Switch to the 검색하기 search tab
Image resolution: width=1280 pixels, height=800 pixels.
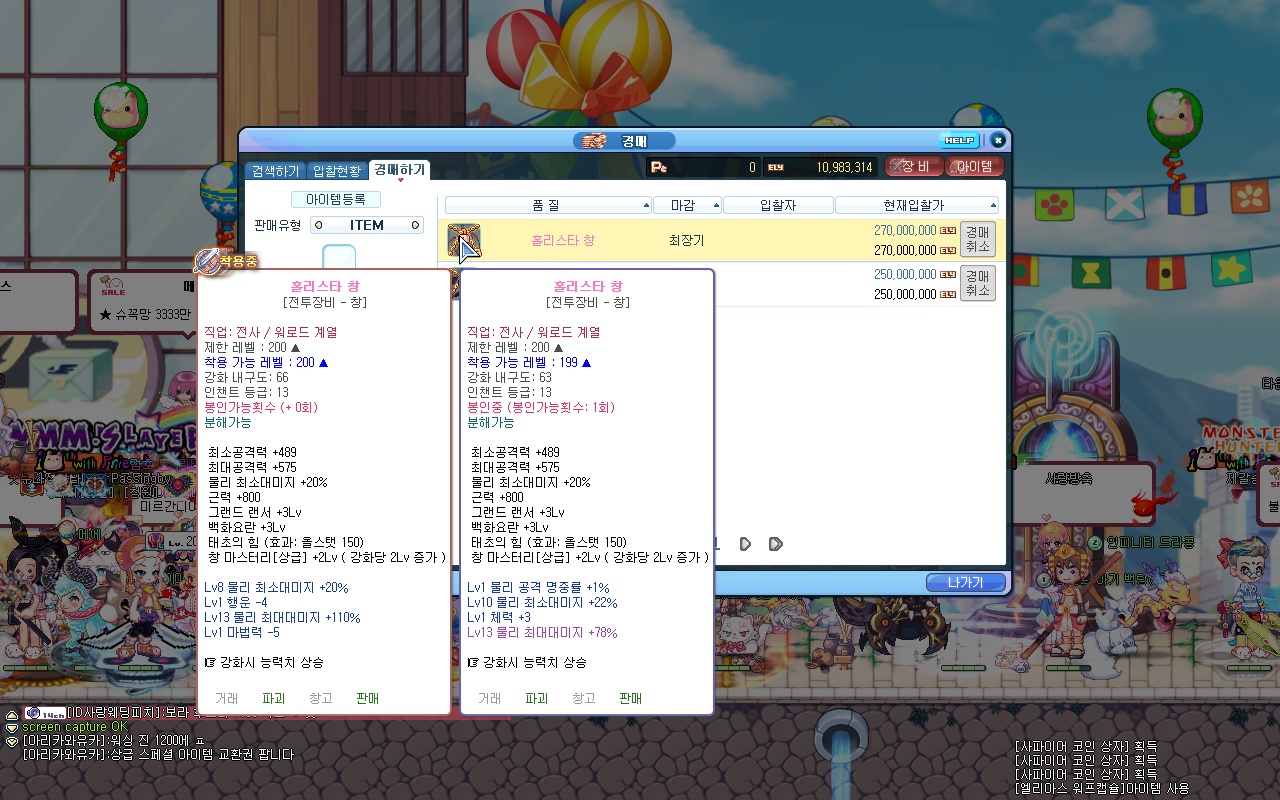[275, 171]
